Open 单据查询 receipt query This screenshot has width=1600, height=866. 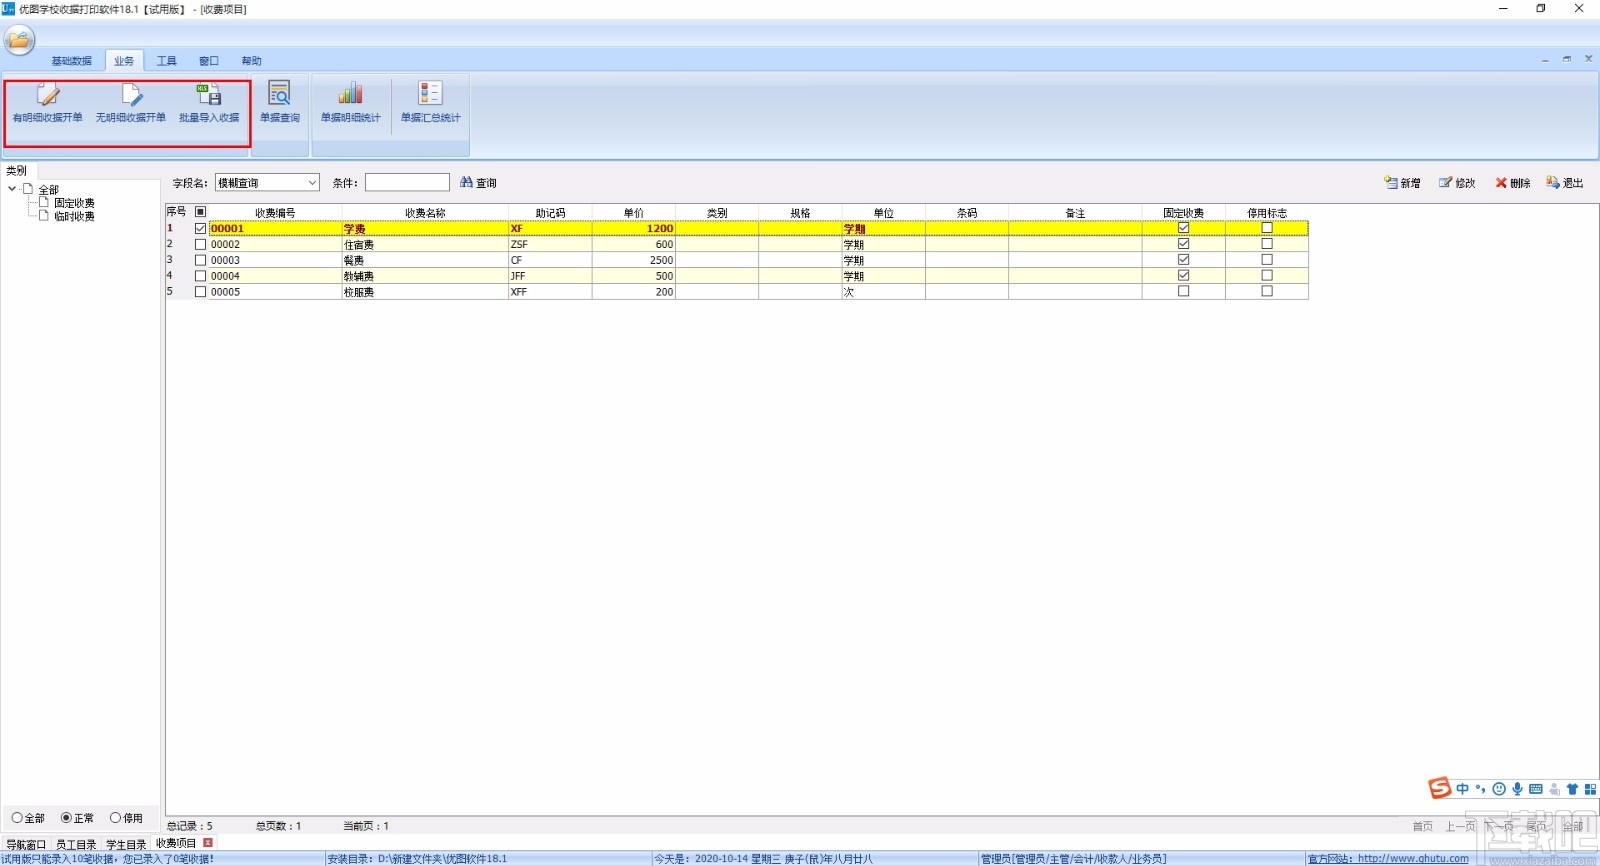280,104
